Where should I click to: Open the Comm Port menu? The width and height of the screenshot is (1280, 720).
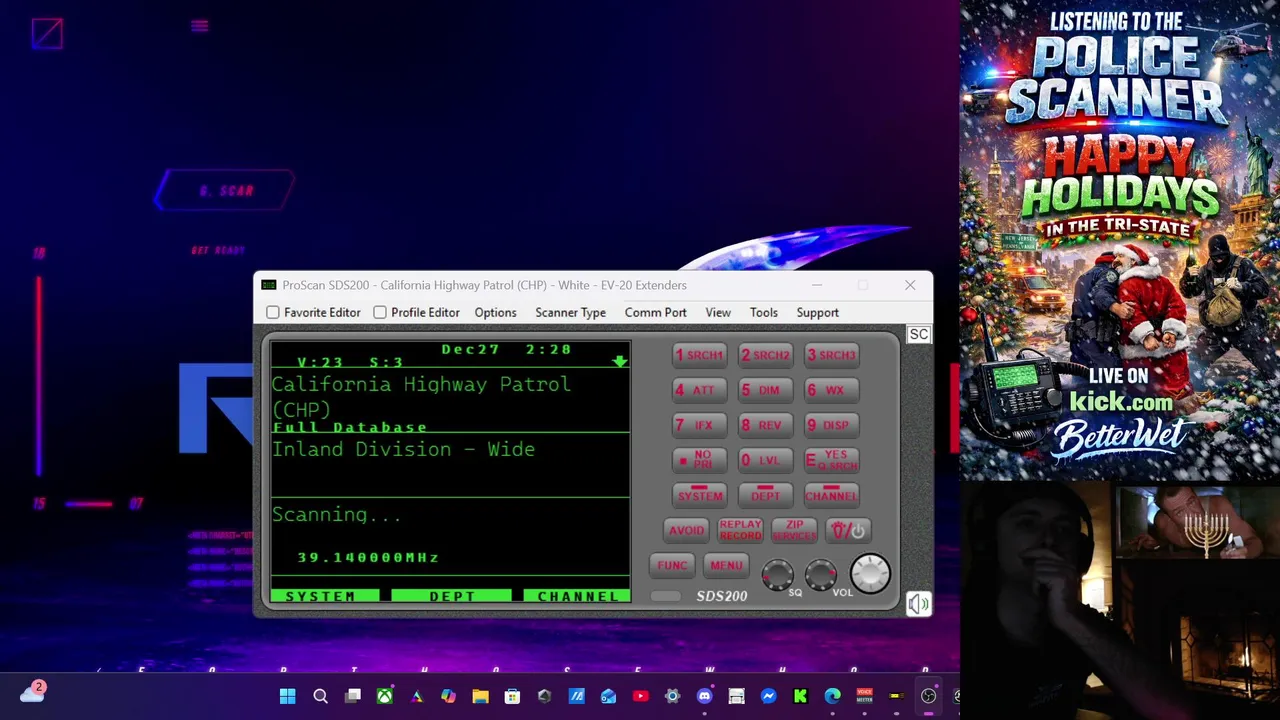(656, 313)
